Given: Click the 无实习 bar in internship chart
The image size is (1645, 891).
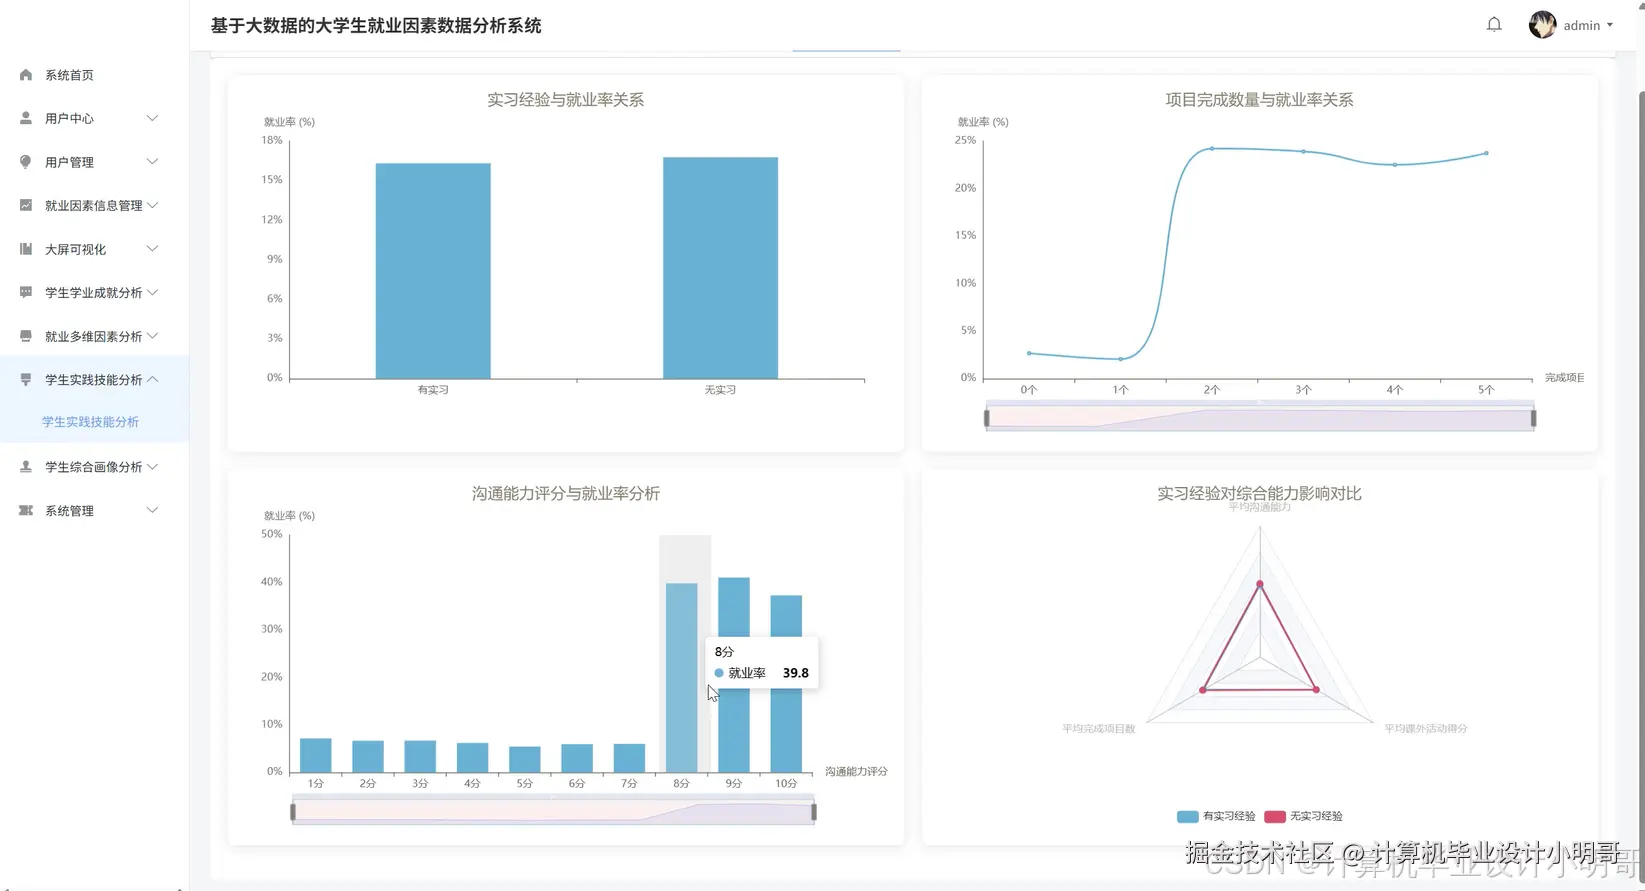Looking at the screenshot, I should (720, 268).
